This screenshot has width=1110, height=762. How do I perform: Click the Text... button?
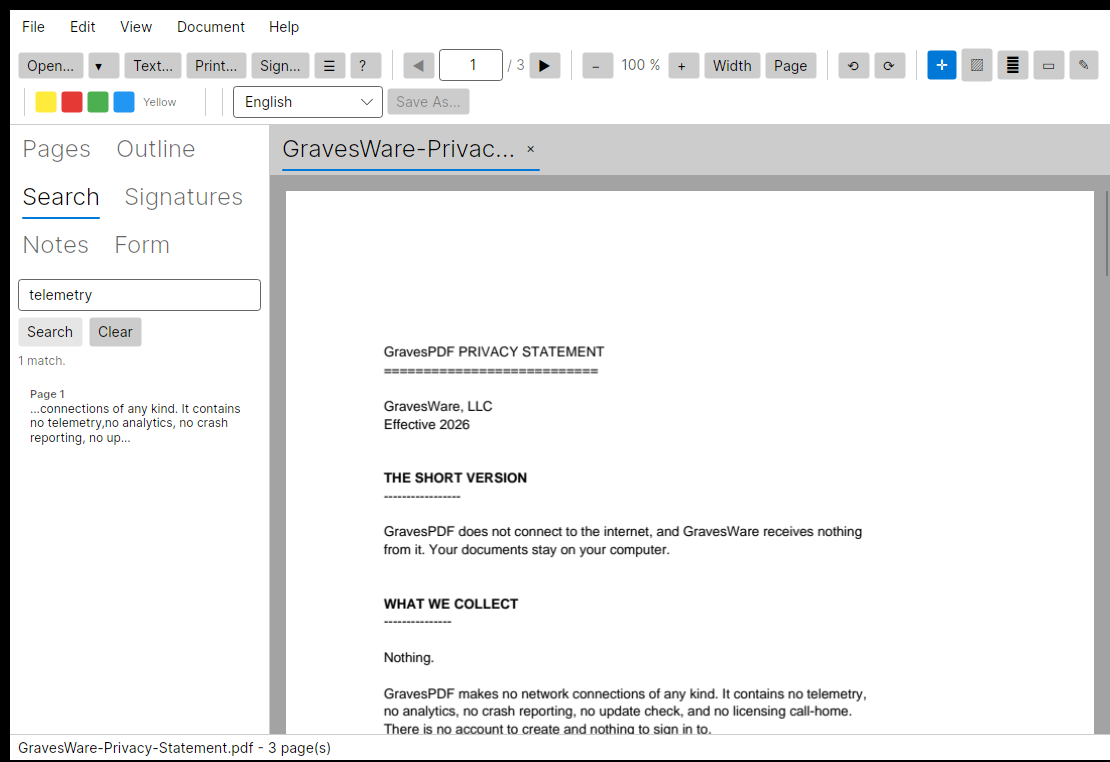(x=153, y=66)
